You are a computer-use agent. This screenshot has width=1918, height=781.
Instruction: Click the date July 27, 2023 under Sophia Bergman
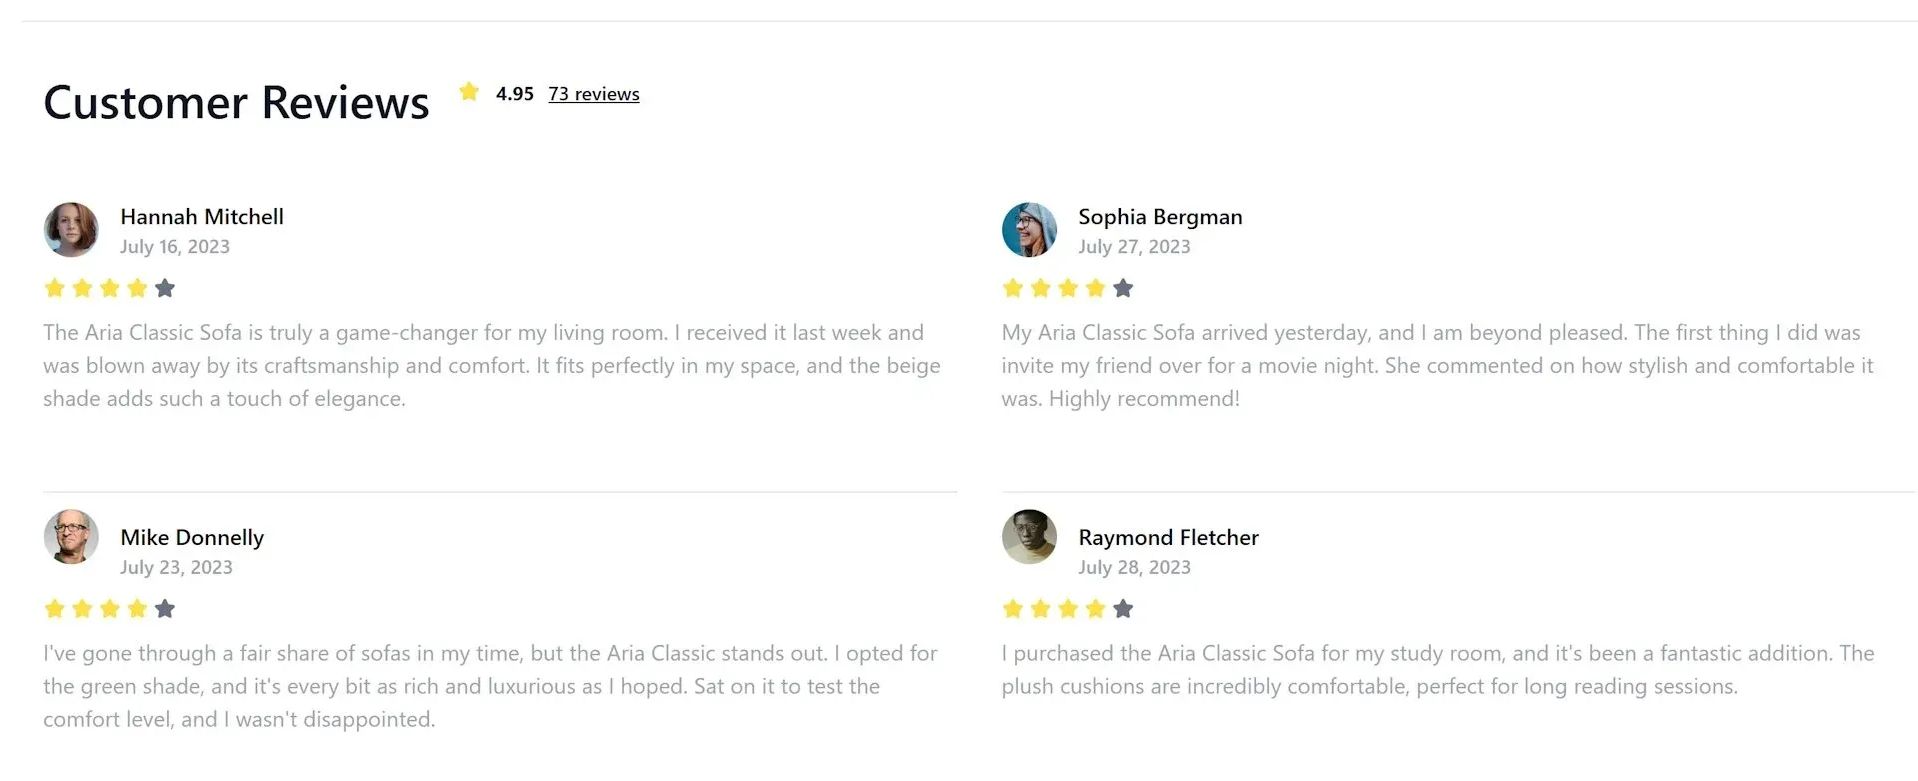[x=1134, y=246]
